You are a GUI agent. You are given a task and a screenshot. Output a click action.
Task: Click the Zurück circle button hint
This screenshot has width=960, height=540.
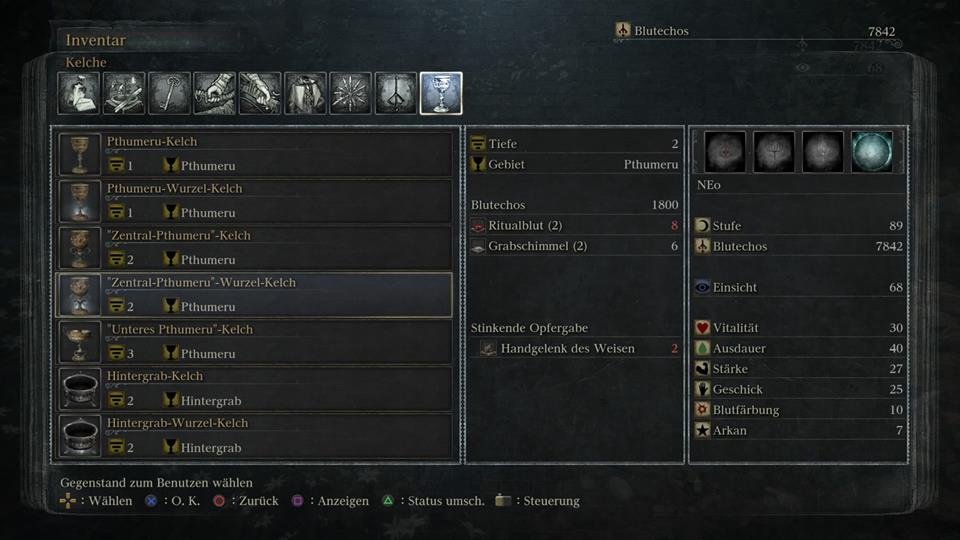click(x=246, y=501)
